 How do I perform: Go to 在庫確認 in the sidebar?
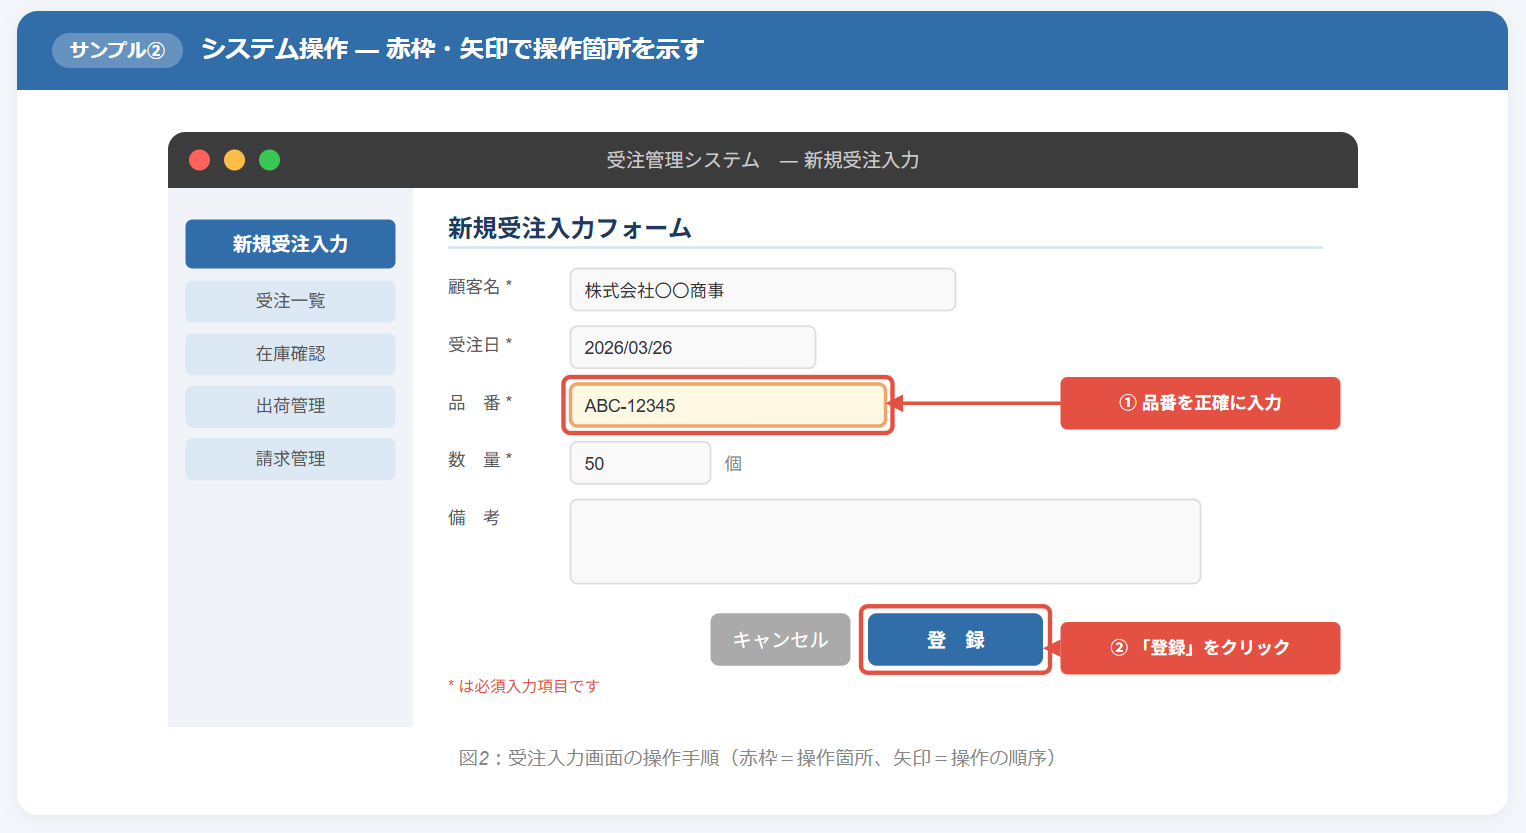tap(290, 354)
